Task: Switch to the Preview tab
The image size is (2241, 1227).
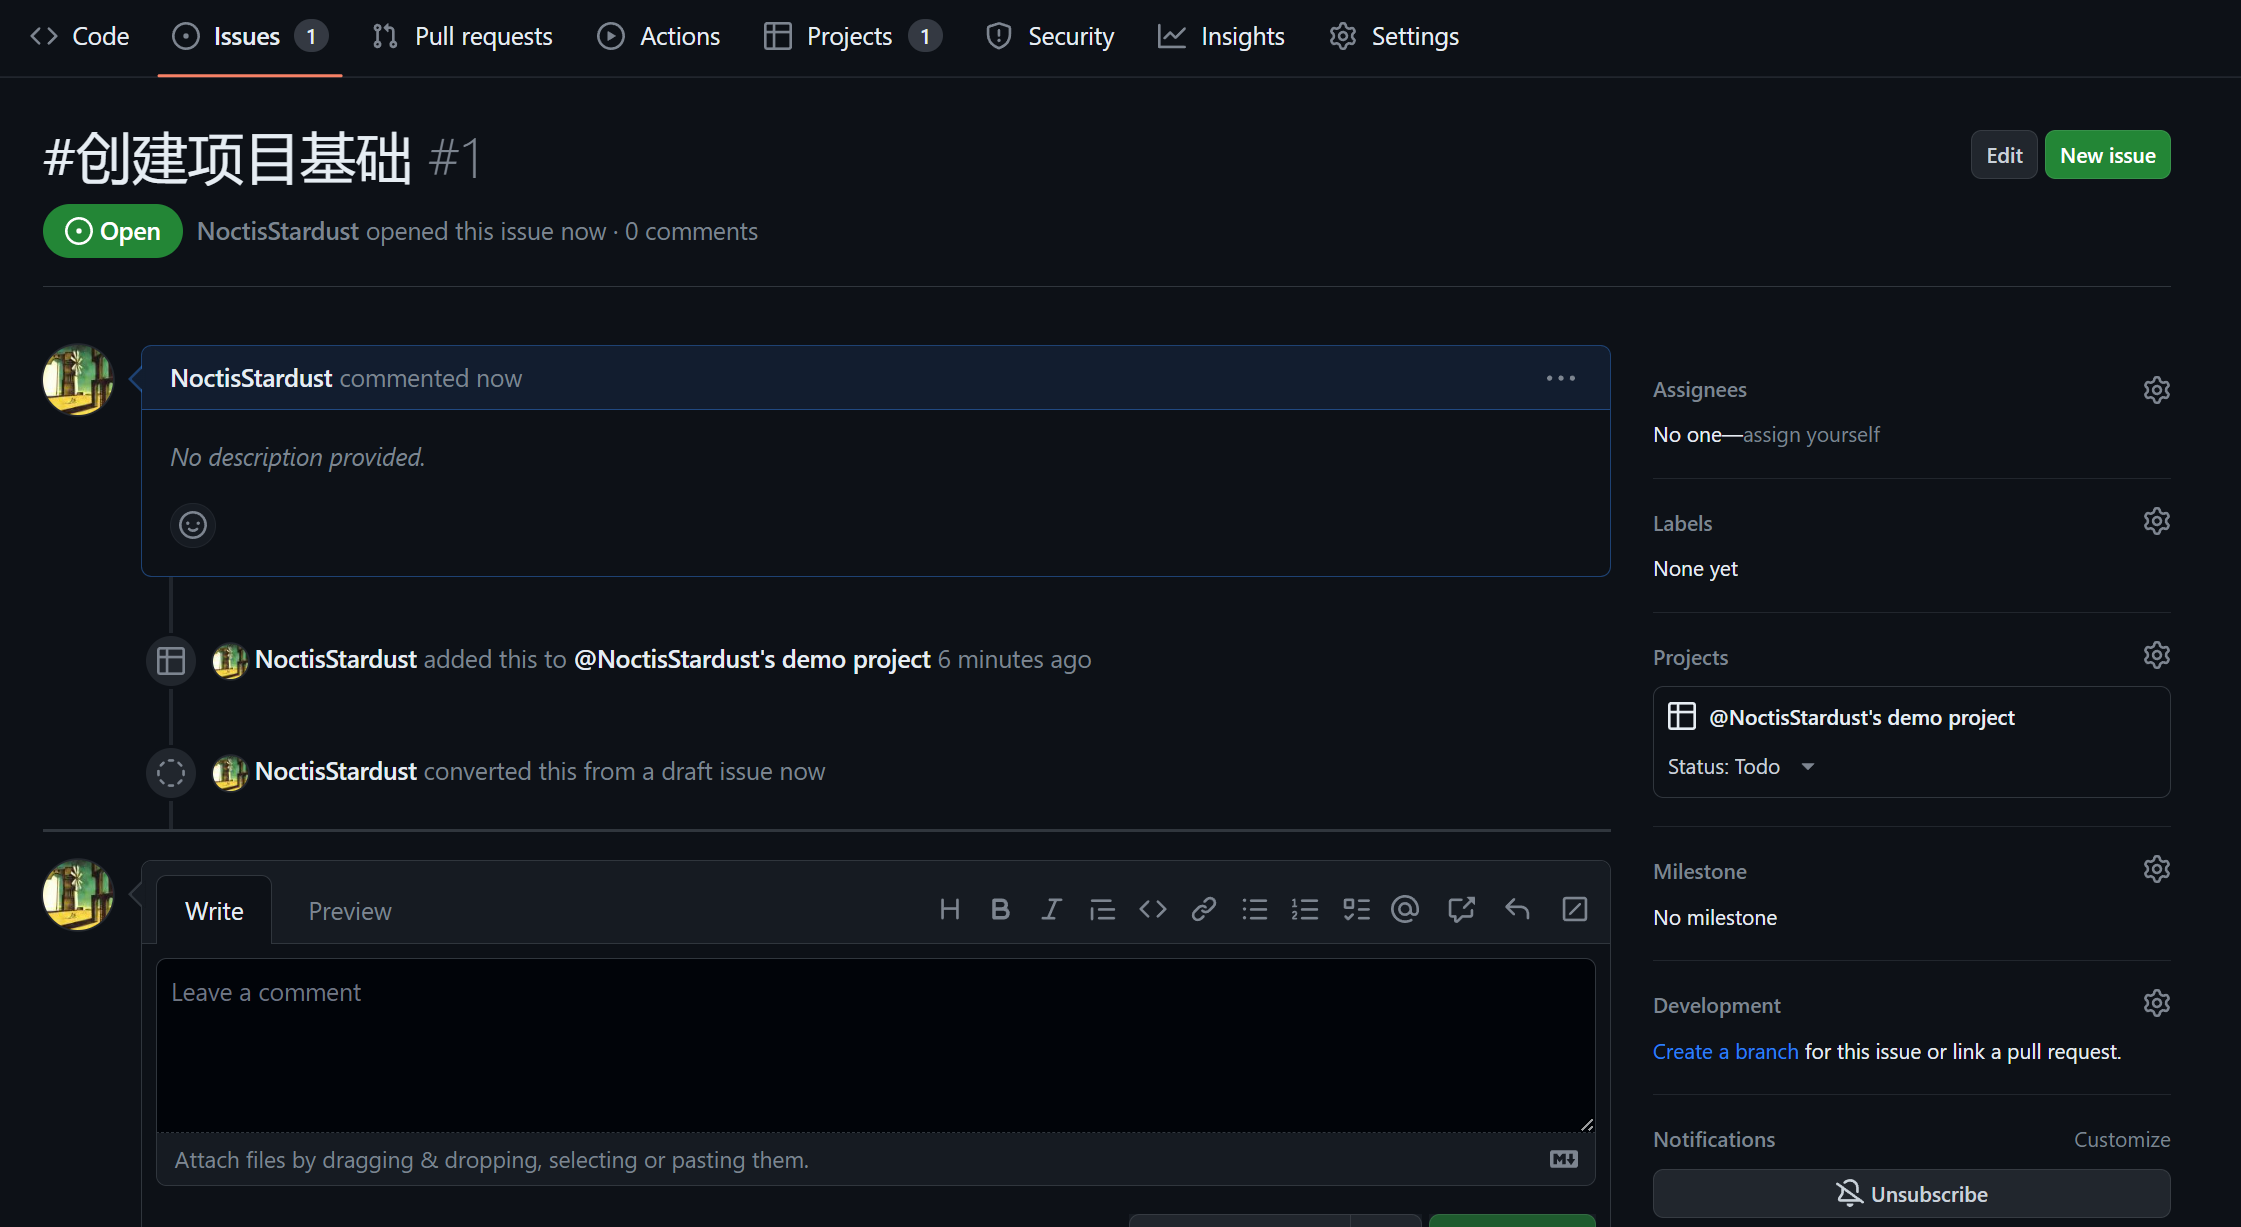Action: click(349, 911)
